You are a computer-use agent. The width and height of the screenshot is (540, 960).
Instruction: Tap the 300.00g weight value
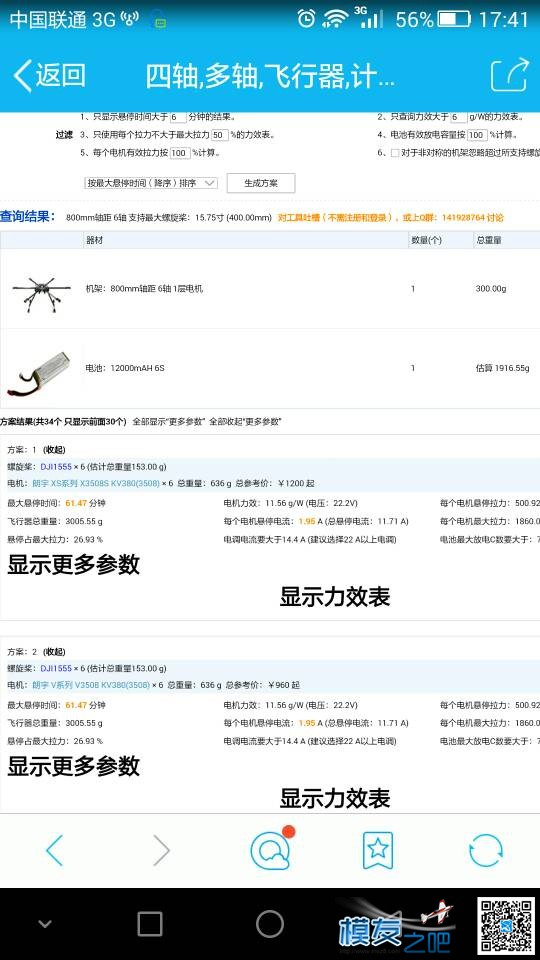click(x=491, y=289)
